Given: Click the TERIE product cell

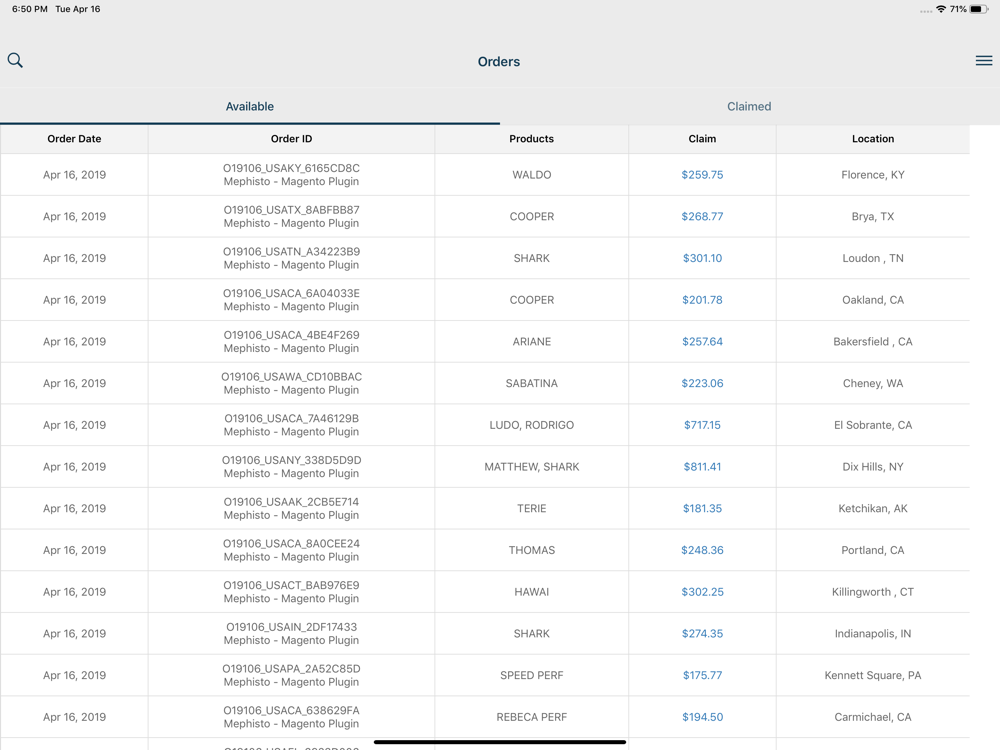Looking at the screenshot, I should tap(532, 508).
